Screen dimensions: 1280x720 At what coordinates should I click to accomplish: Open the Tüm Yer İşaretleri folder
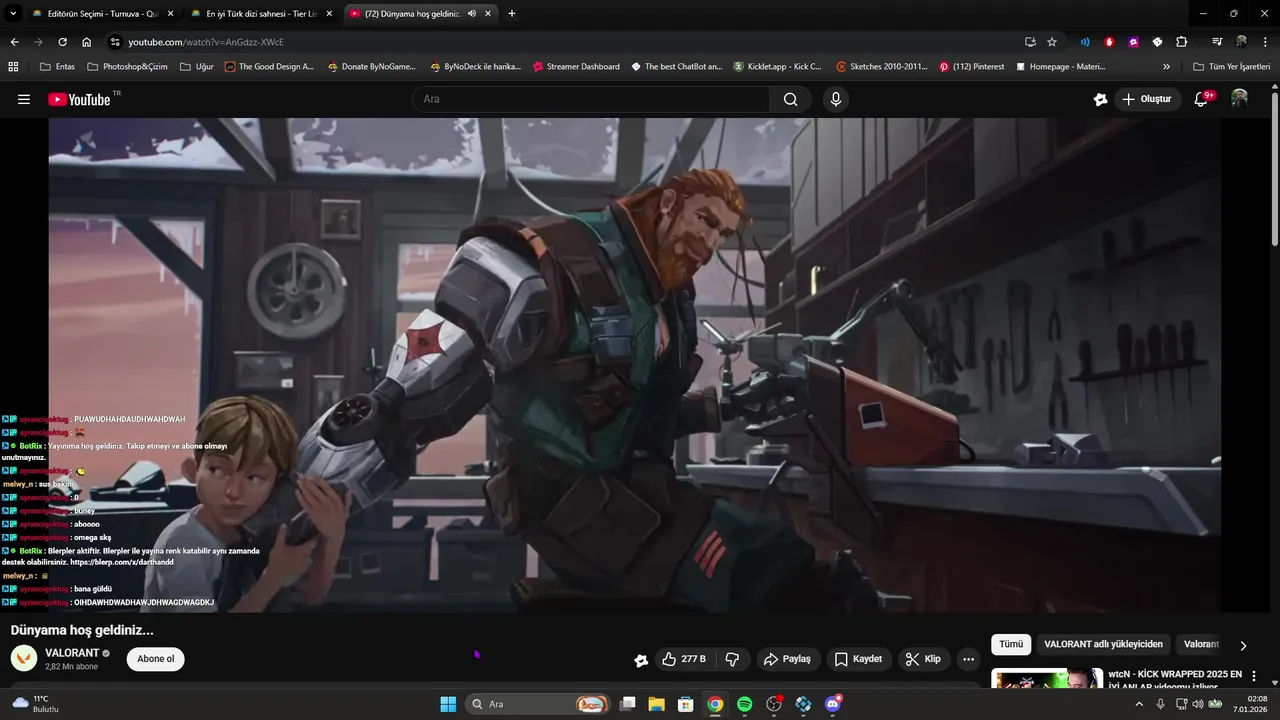coord(1231,67)
